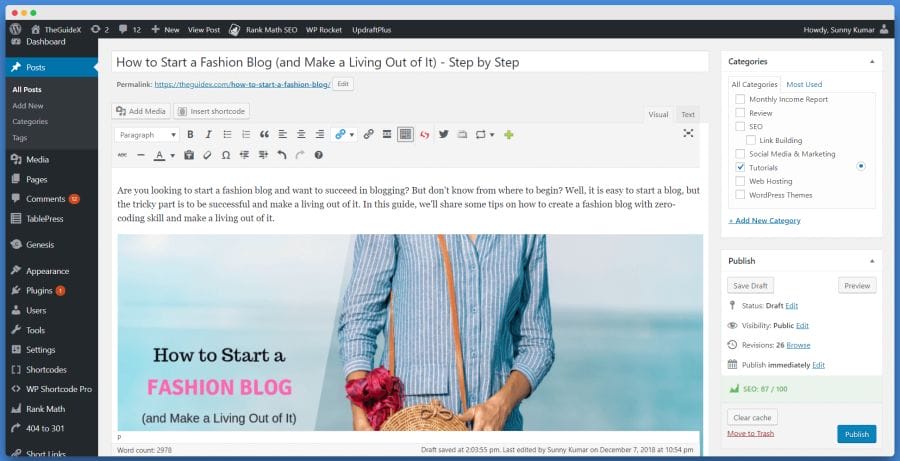Enable distraction-free writing mode

coord(688,133)
